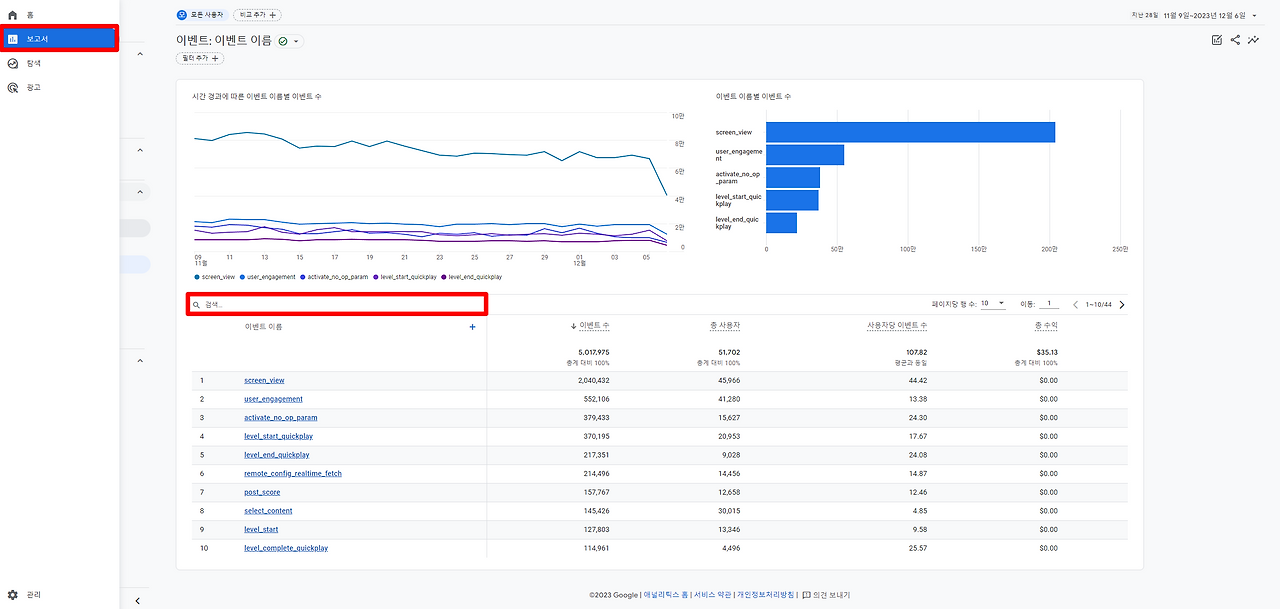The image size is (1280, 609).
Task: Open report status dropdown beside title
Action: click(x=290, y=41)
